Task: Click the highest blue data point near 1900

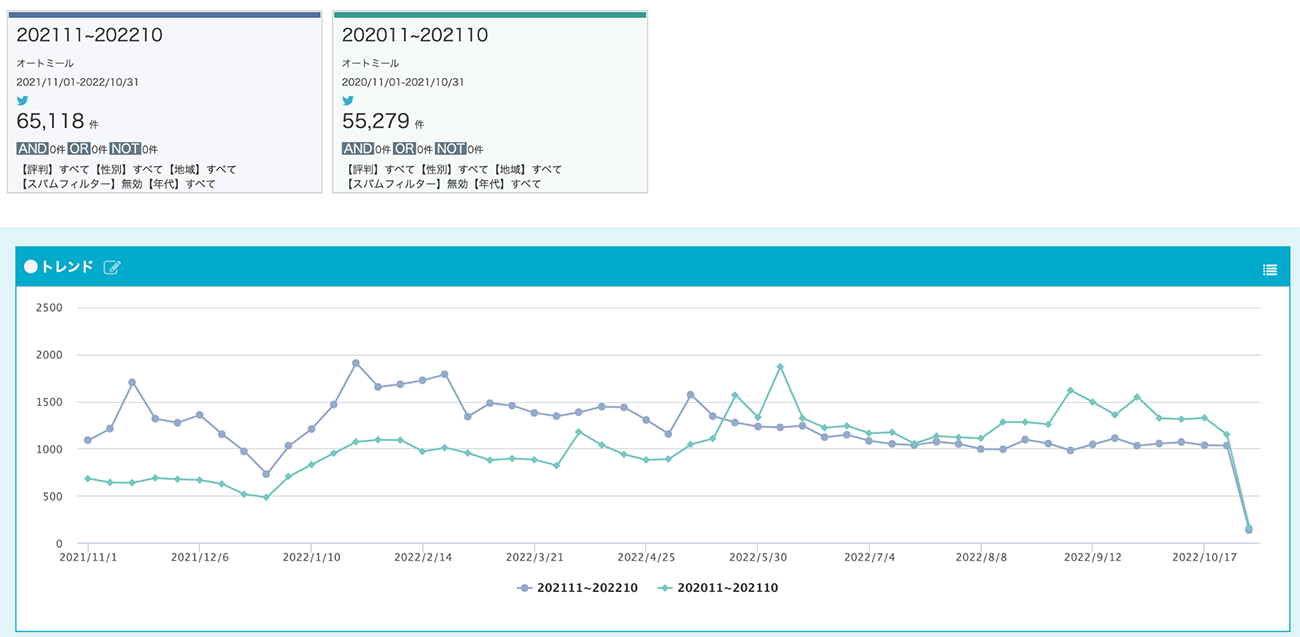Action: 356,363
